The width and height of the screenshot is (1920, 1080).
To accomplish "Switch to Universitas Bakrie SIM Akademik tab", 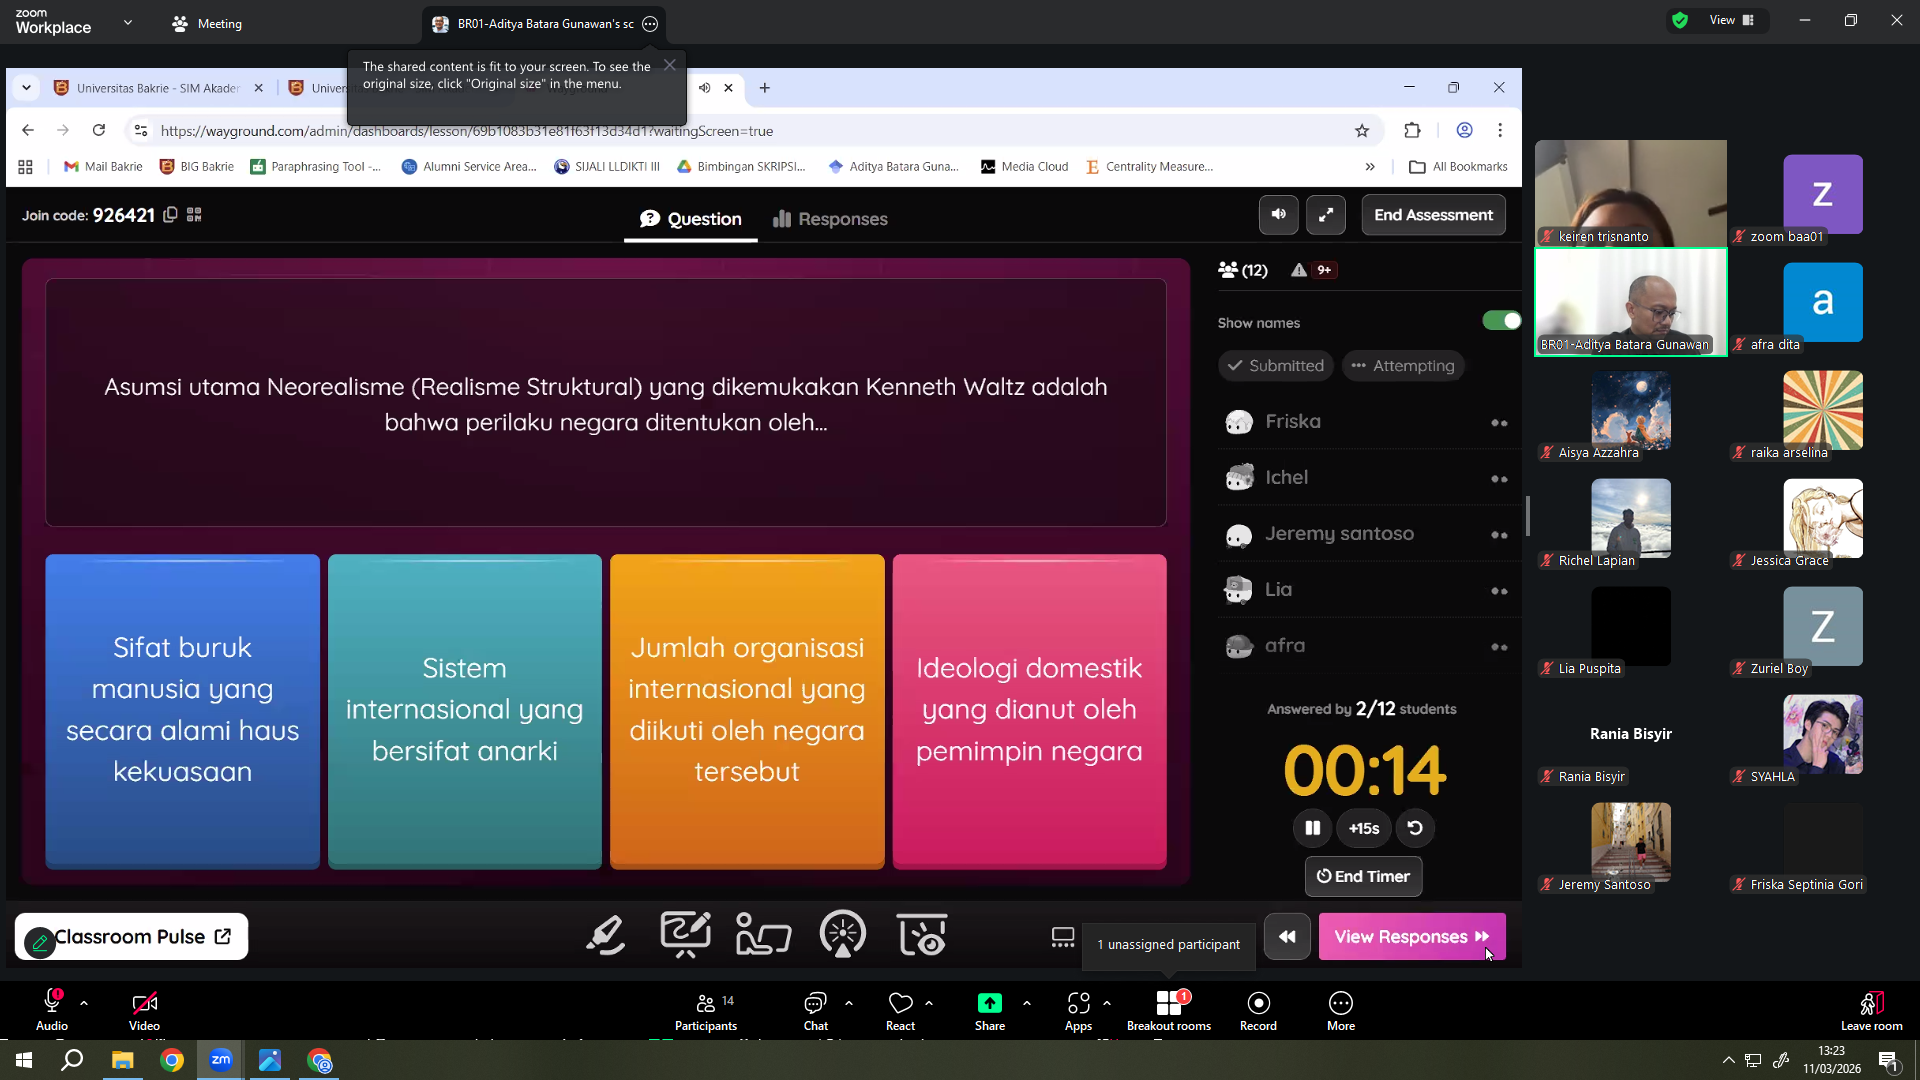I will pyautogui.click(x=158, y=88).
